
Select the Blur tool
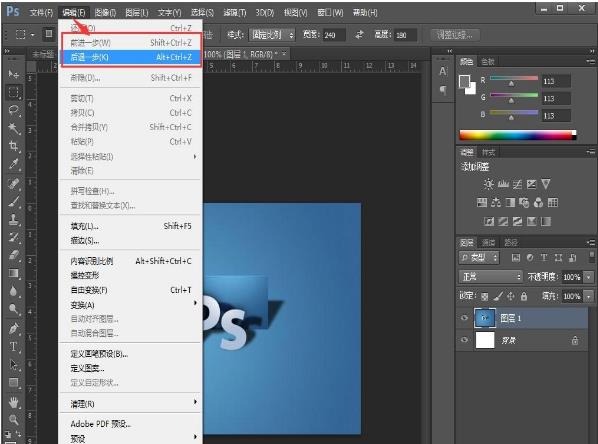click(x=14, y=291)
